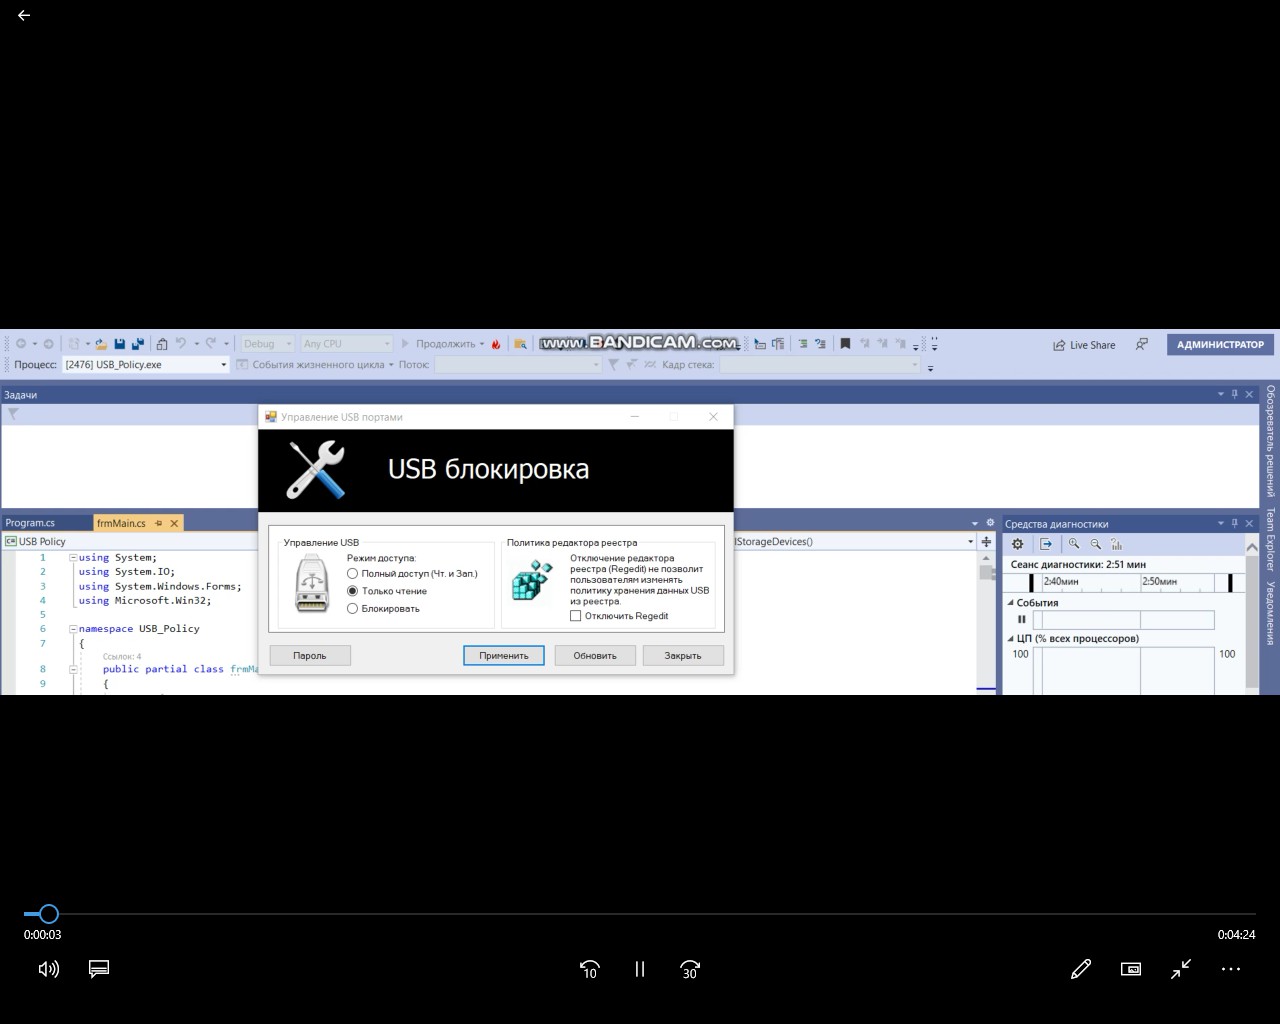Click the video seek bar thumb

click(x=49, y=913)
